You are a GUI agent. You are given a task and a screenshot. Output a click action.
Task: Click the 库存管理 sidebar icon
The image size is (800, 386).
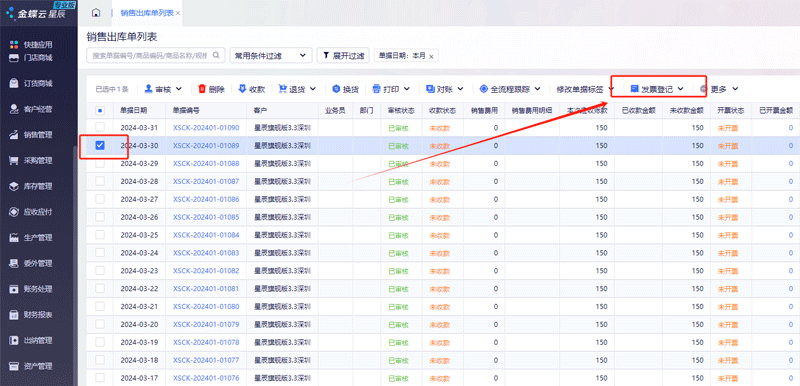point(15,186)
